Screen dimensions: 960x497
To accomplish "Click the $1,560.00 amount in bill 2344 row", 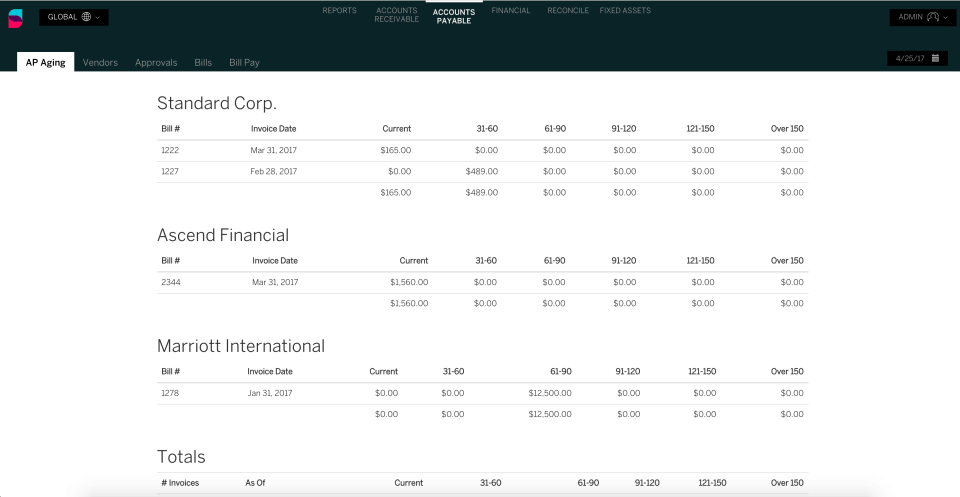I will (x=409, y=282).
